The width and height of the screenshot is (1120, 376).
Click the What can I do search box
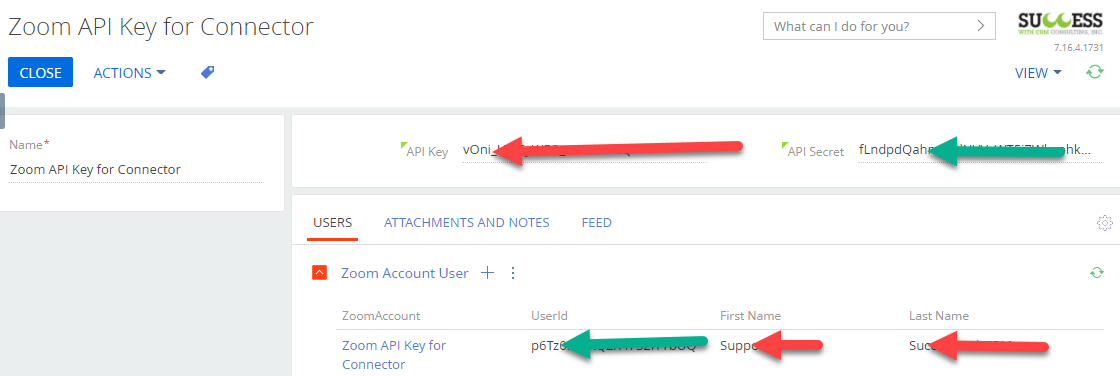point(879,27)
